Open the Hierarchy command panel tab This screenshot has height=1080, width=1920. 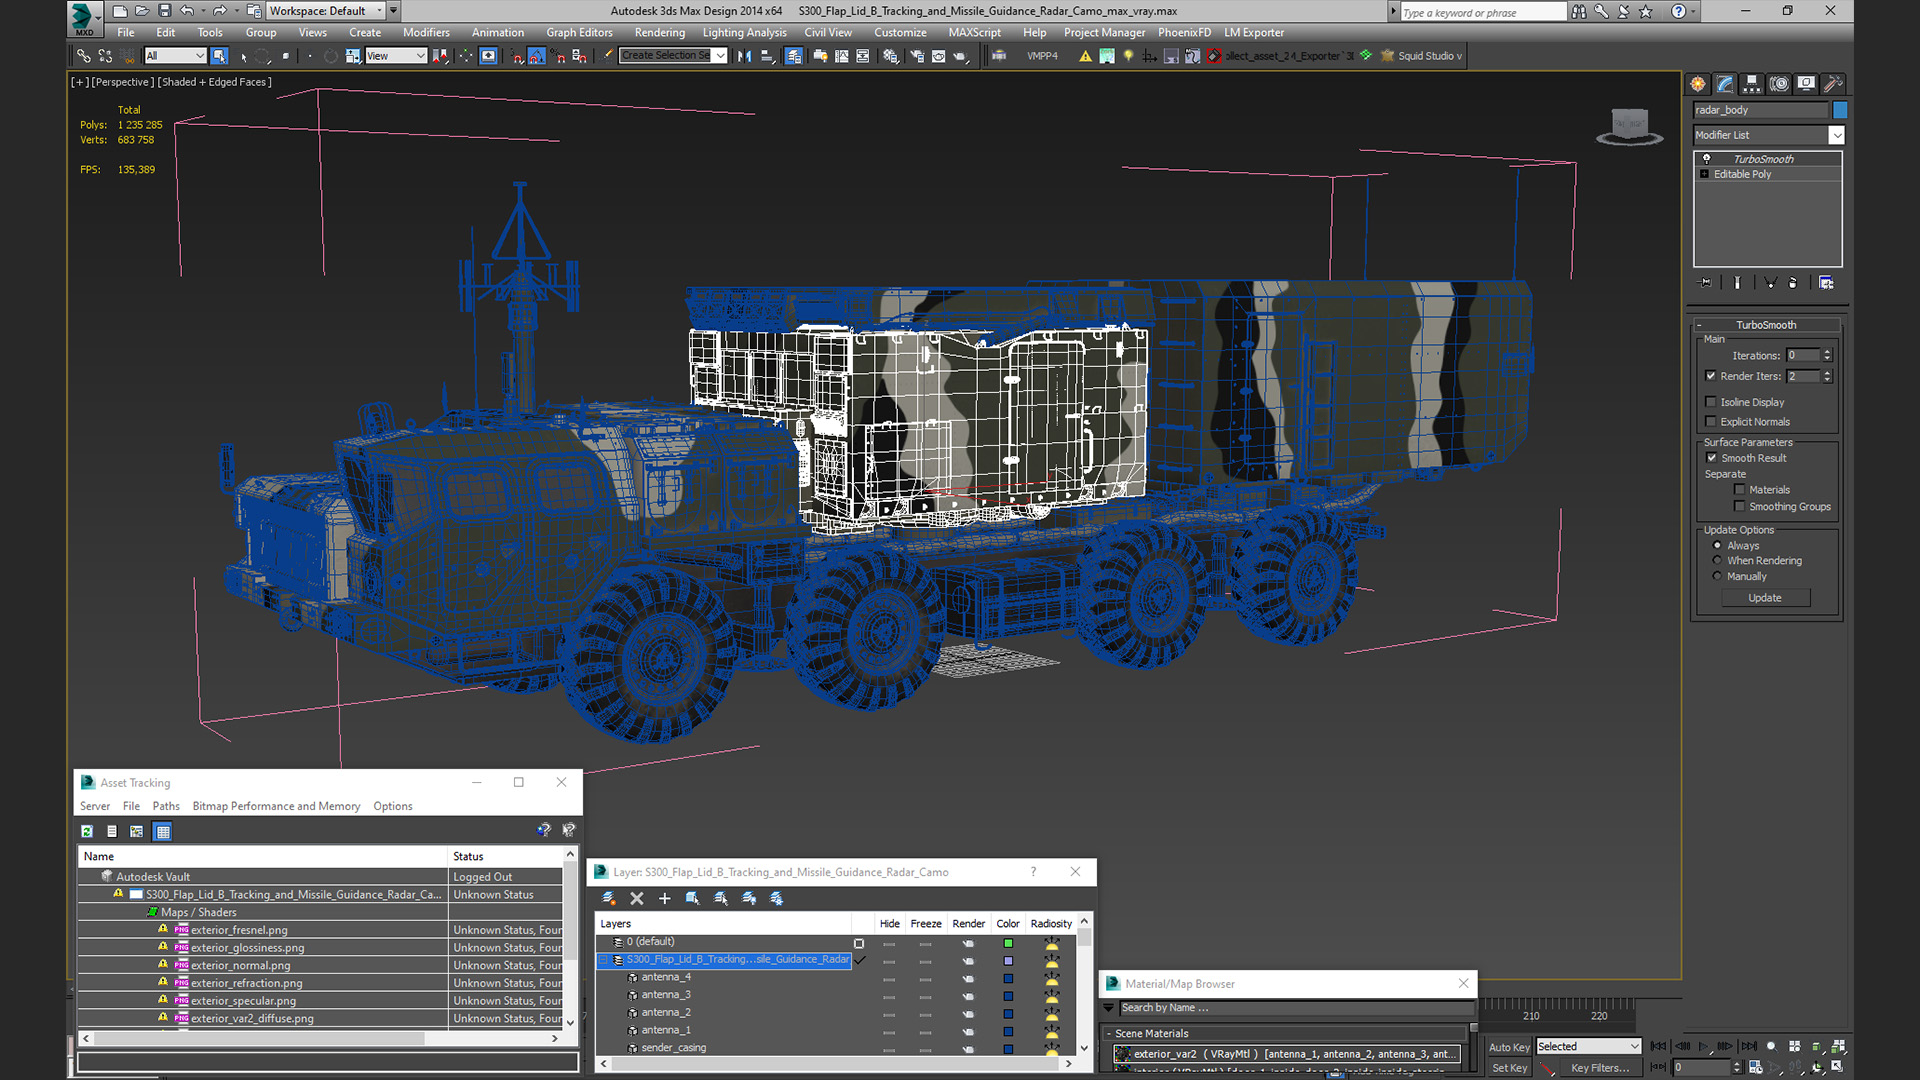point(1751,84)
